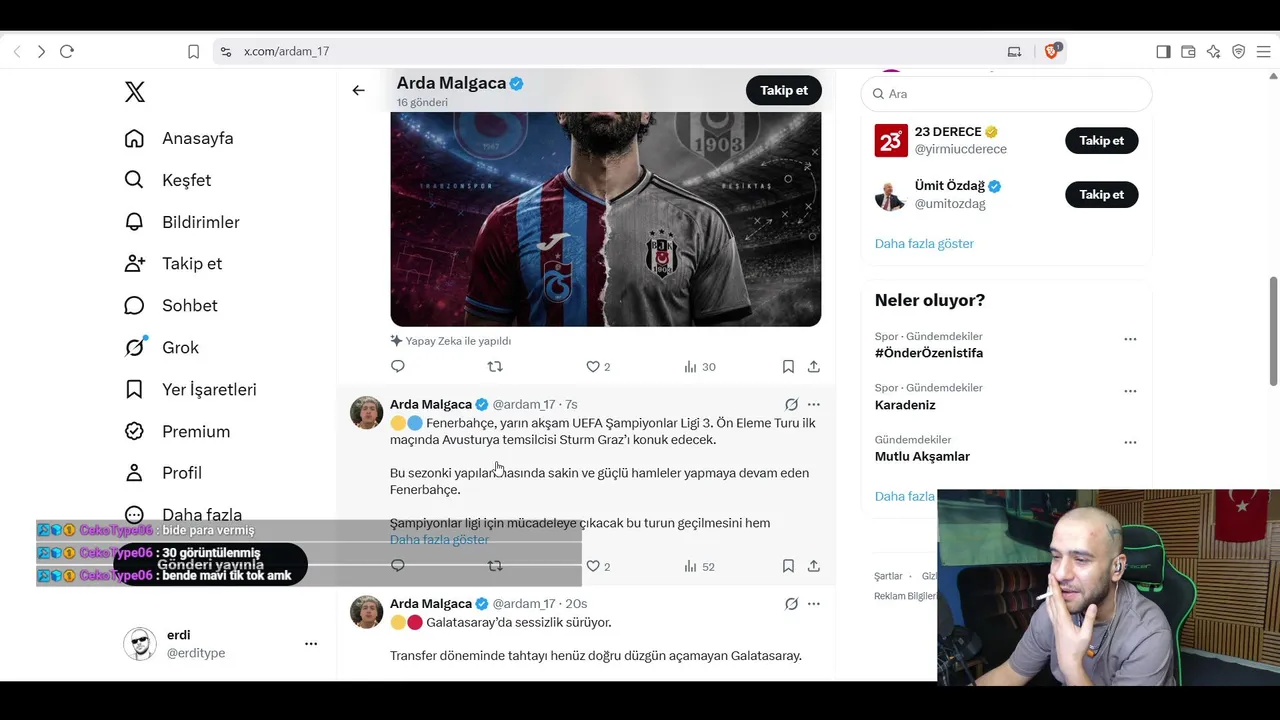Open the Mutlu Akşamlar trend
The image size is (1280, 720).
click(x=922, y=457)
